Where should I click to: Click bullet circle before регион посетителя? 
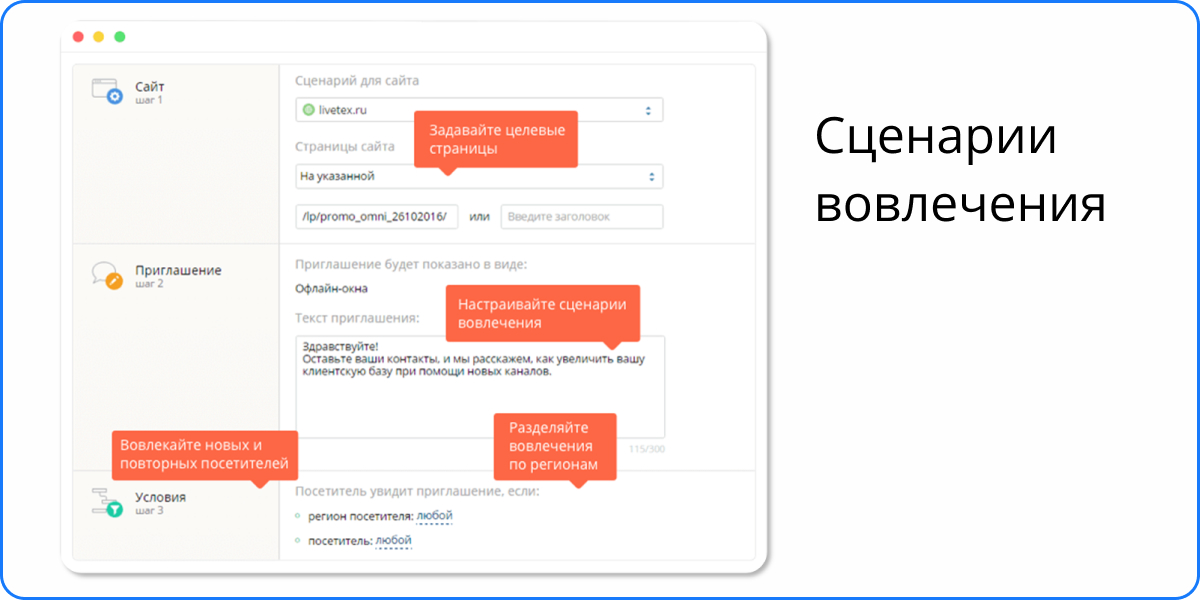click(x=298, y=516)
